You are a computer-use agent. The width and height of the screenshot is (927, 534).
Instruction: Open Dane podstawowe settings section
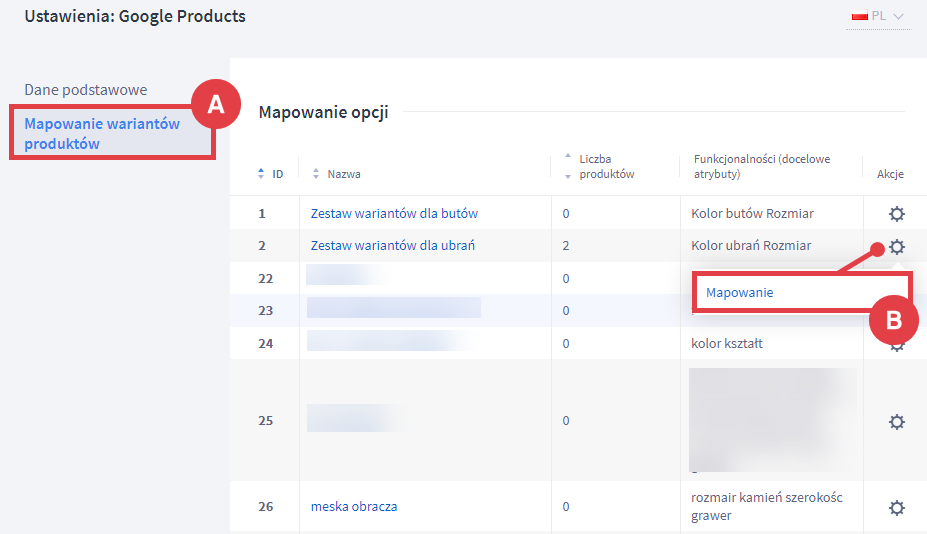point(86,90)
